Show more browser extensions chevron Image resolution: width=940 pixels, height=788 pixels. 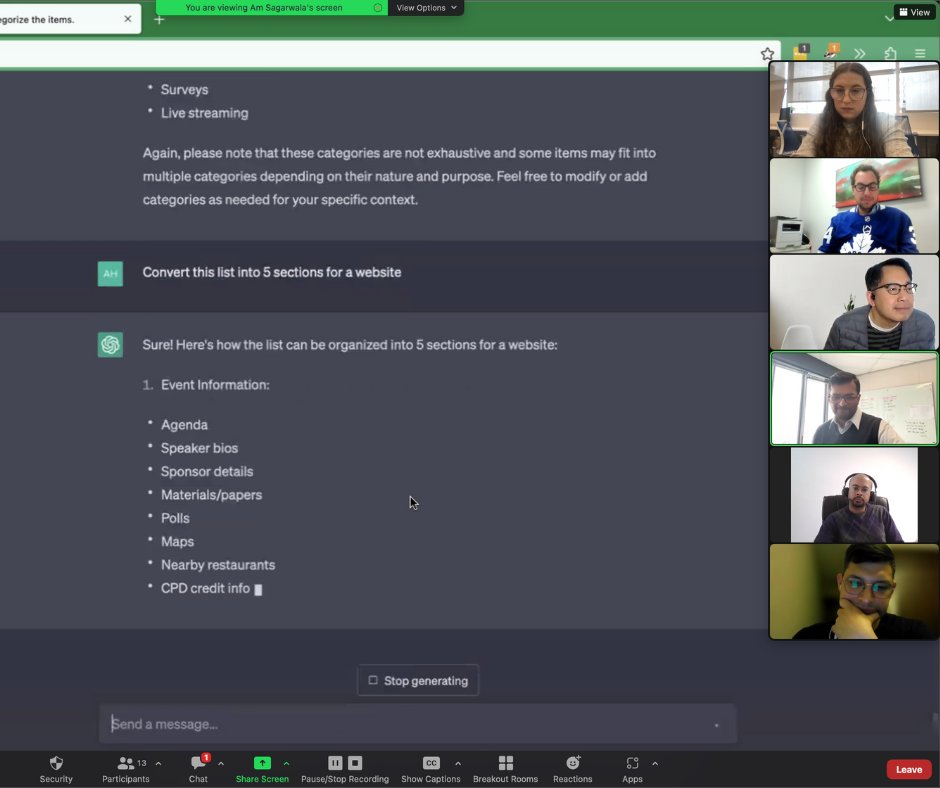[860, 53]
